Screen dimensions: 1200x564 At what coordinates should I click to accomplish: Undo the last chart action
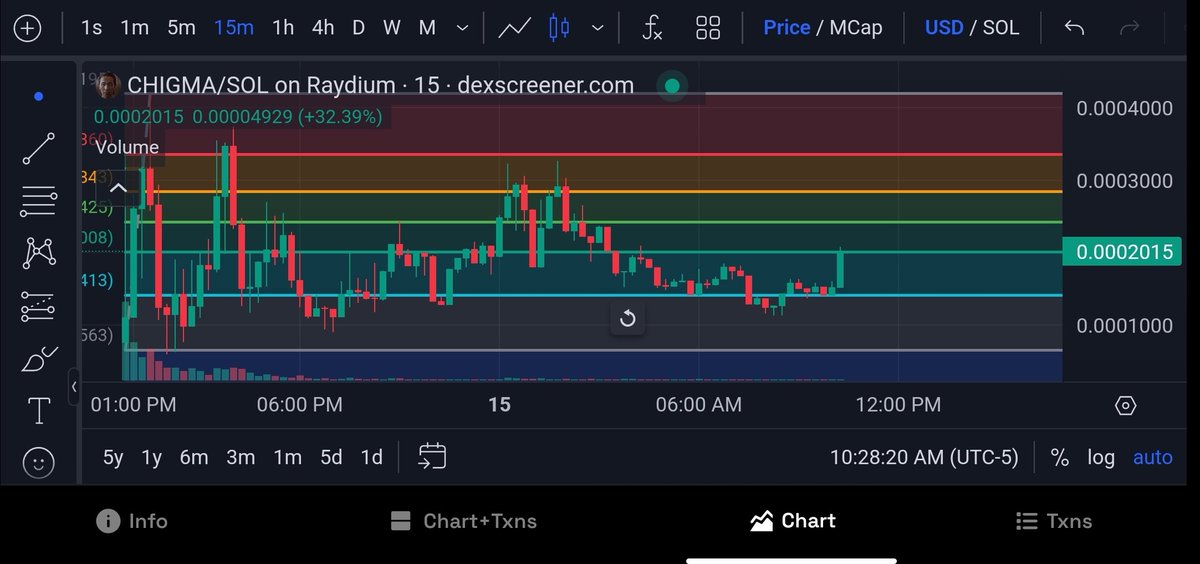click(x=1074, y=28)
